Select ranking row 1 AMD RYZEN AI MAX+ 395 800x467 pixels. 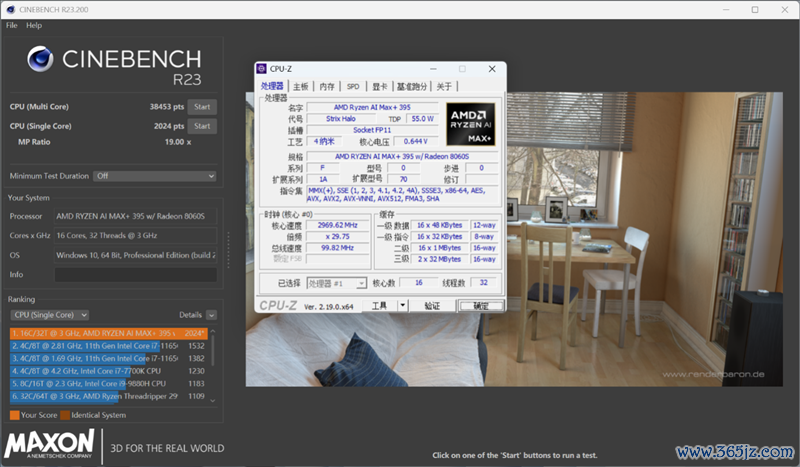tap(108, 333)
